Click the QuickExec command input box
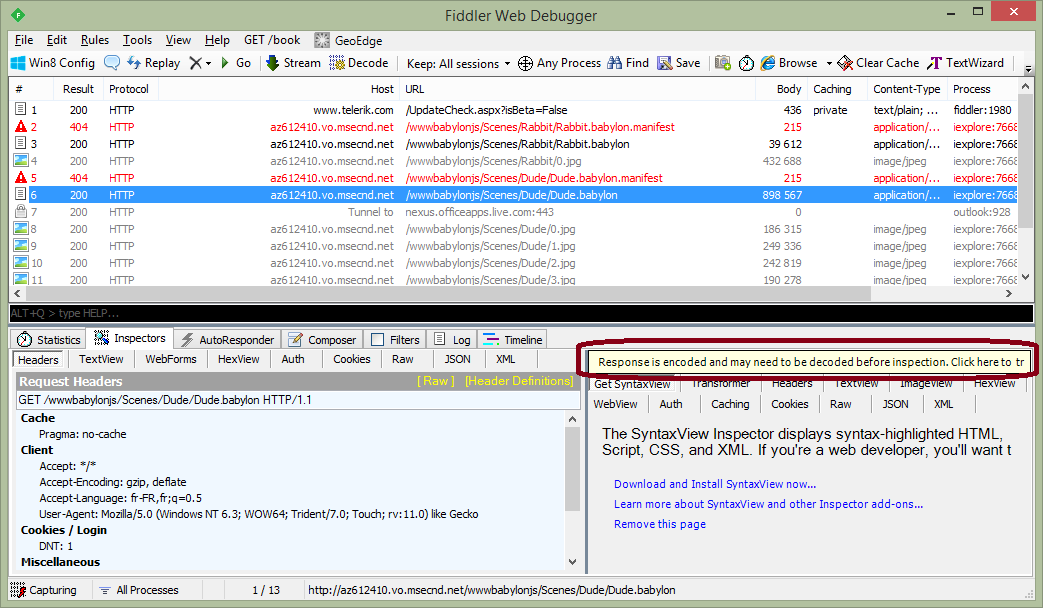 (500, 314)
